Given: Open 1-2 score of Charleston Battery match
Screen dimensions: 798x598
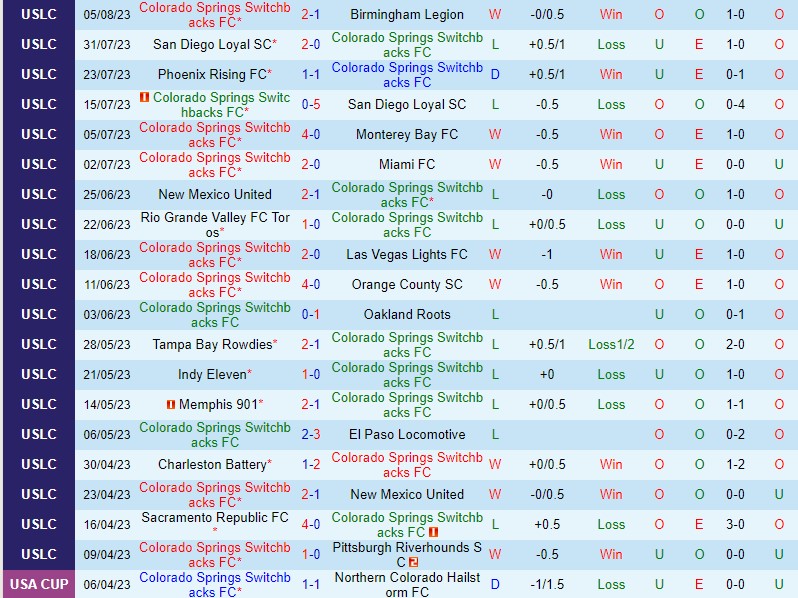Looking at the screenshot, I should point(310,465).
